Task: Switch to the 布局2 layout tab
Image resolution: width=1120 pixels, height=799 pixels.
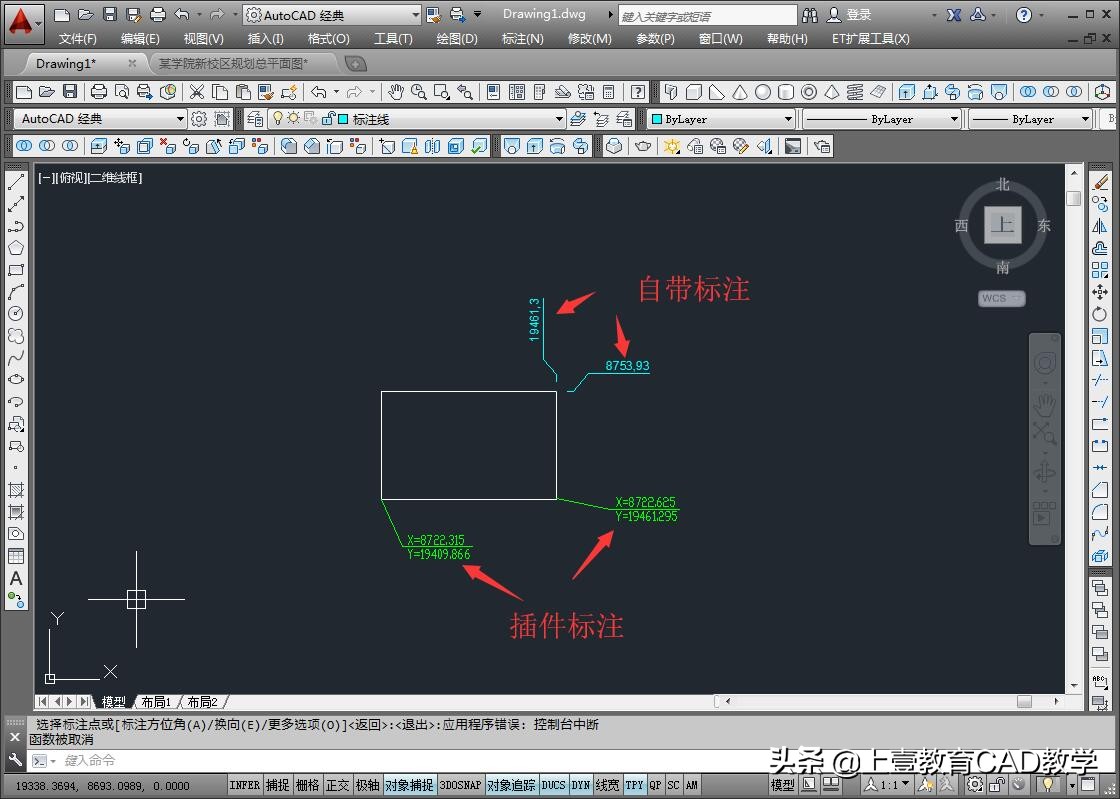Action: (x=202, y=702)
